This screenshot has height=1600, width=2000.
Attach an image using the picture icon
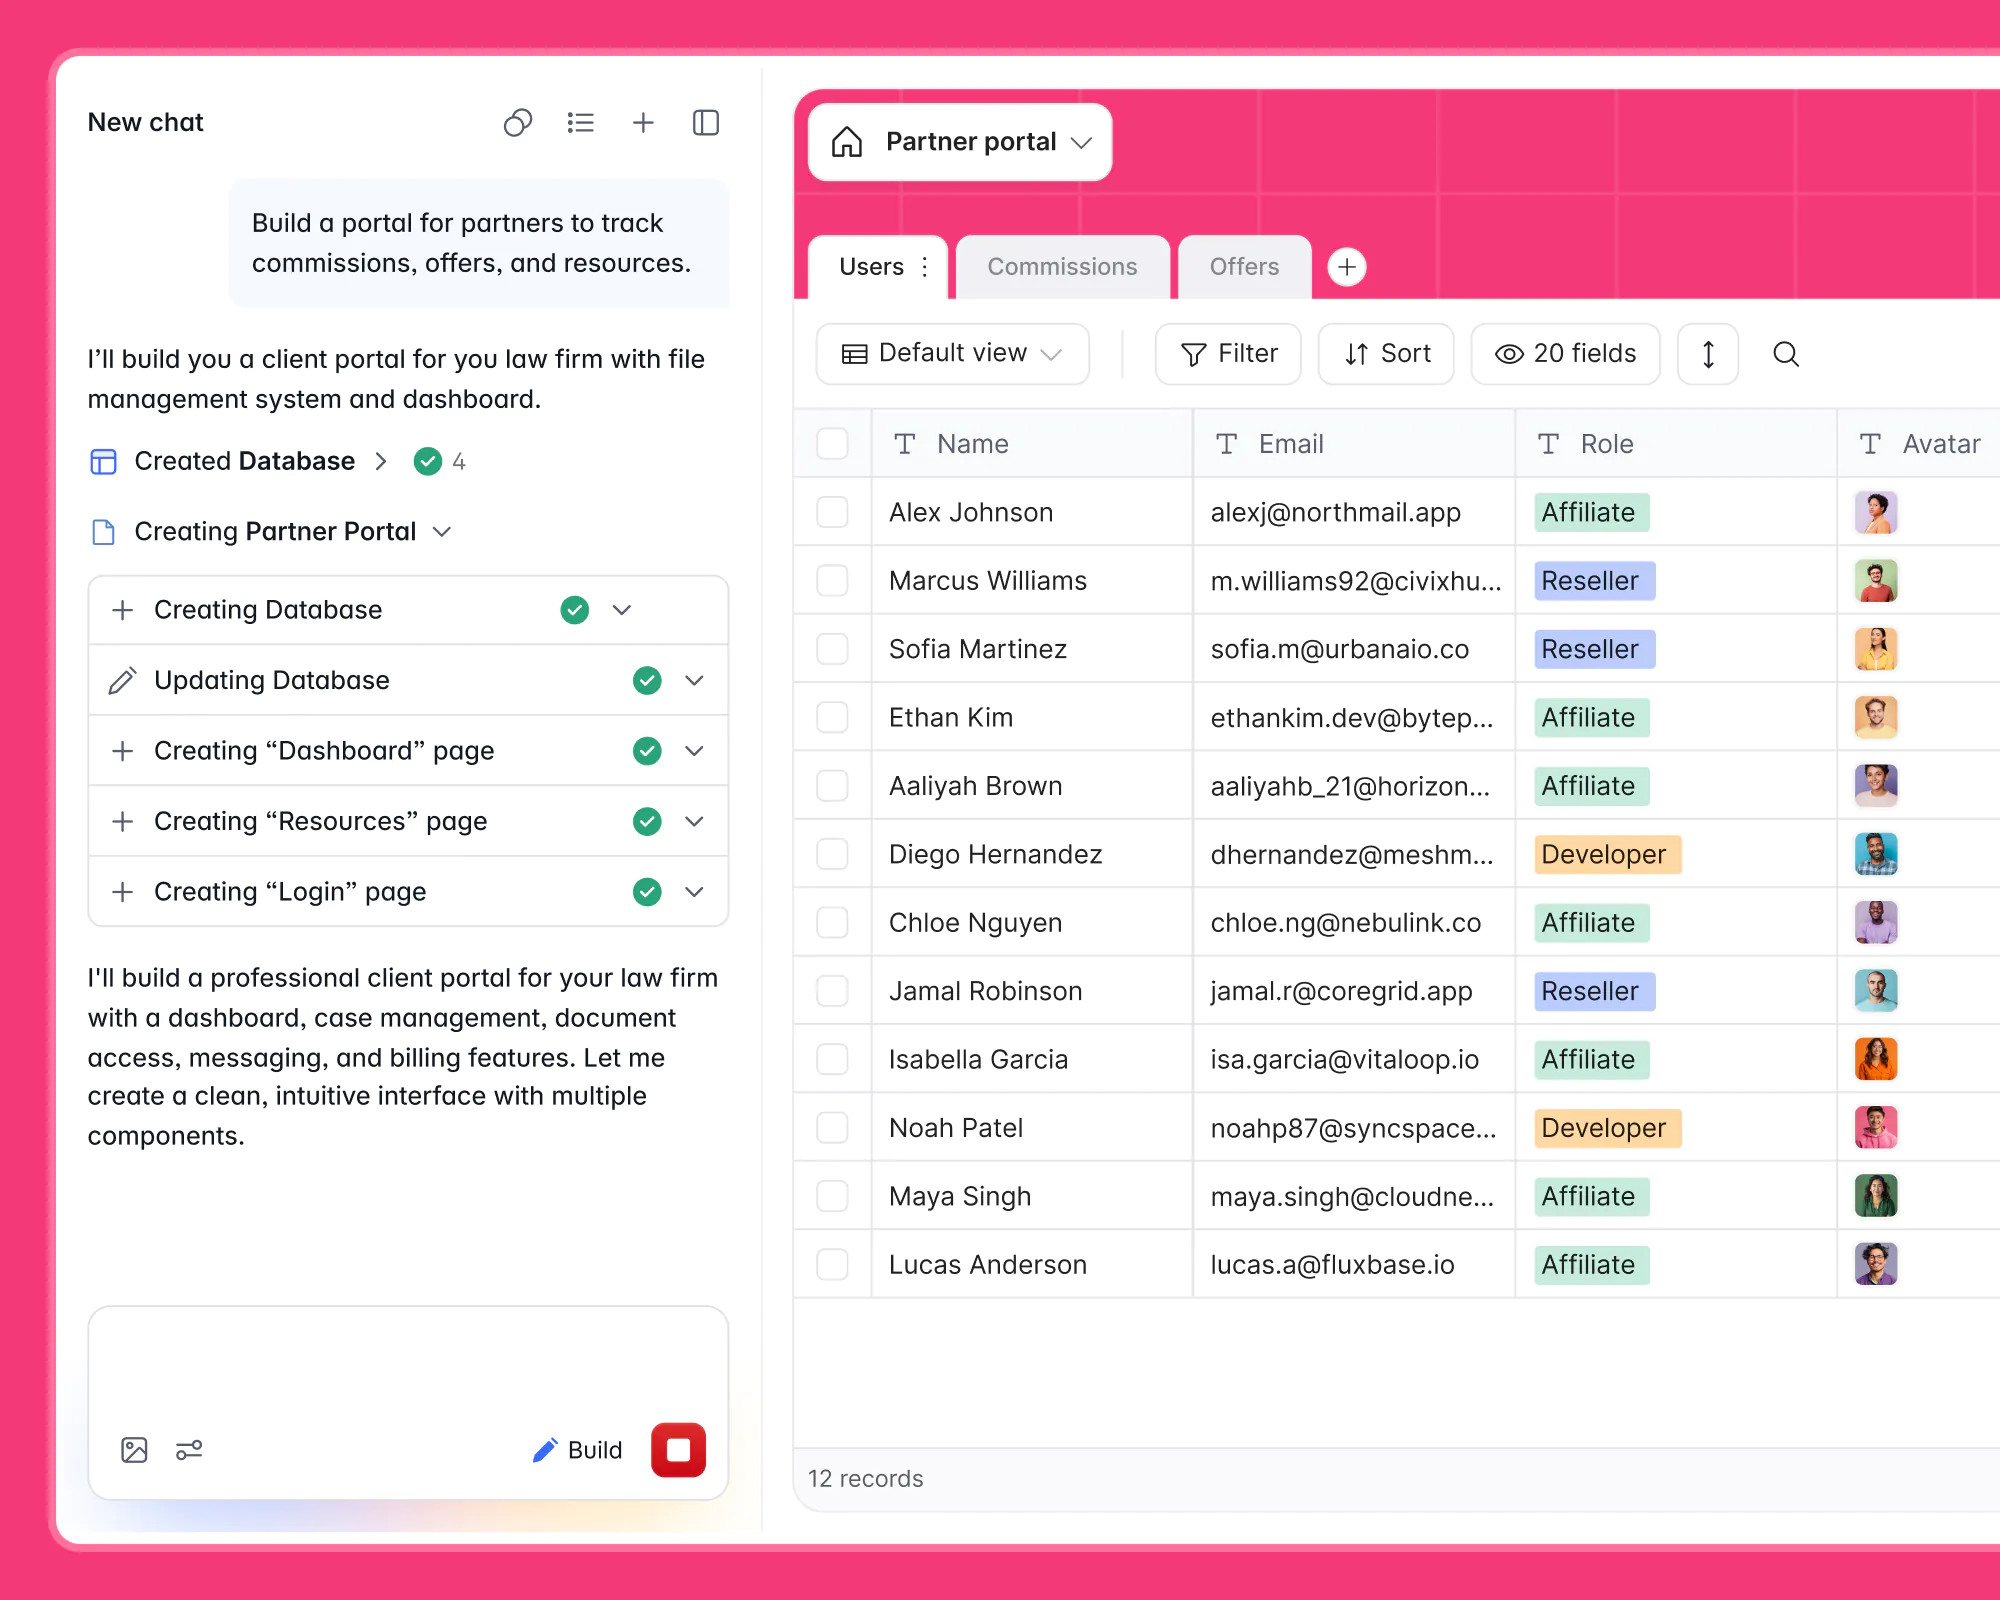134,1450
